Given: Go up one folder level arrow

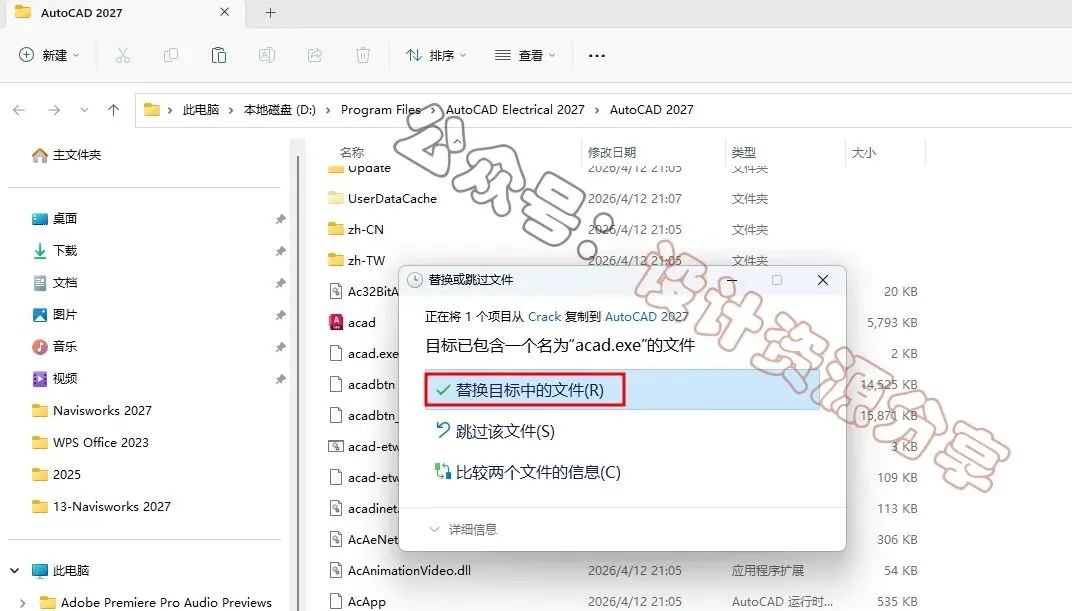Looking at the screenshot, I should click(x=113, y=110).
